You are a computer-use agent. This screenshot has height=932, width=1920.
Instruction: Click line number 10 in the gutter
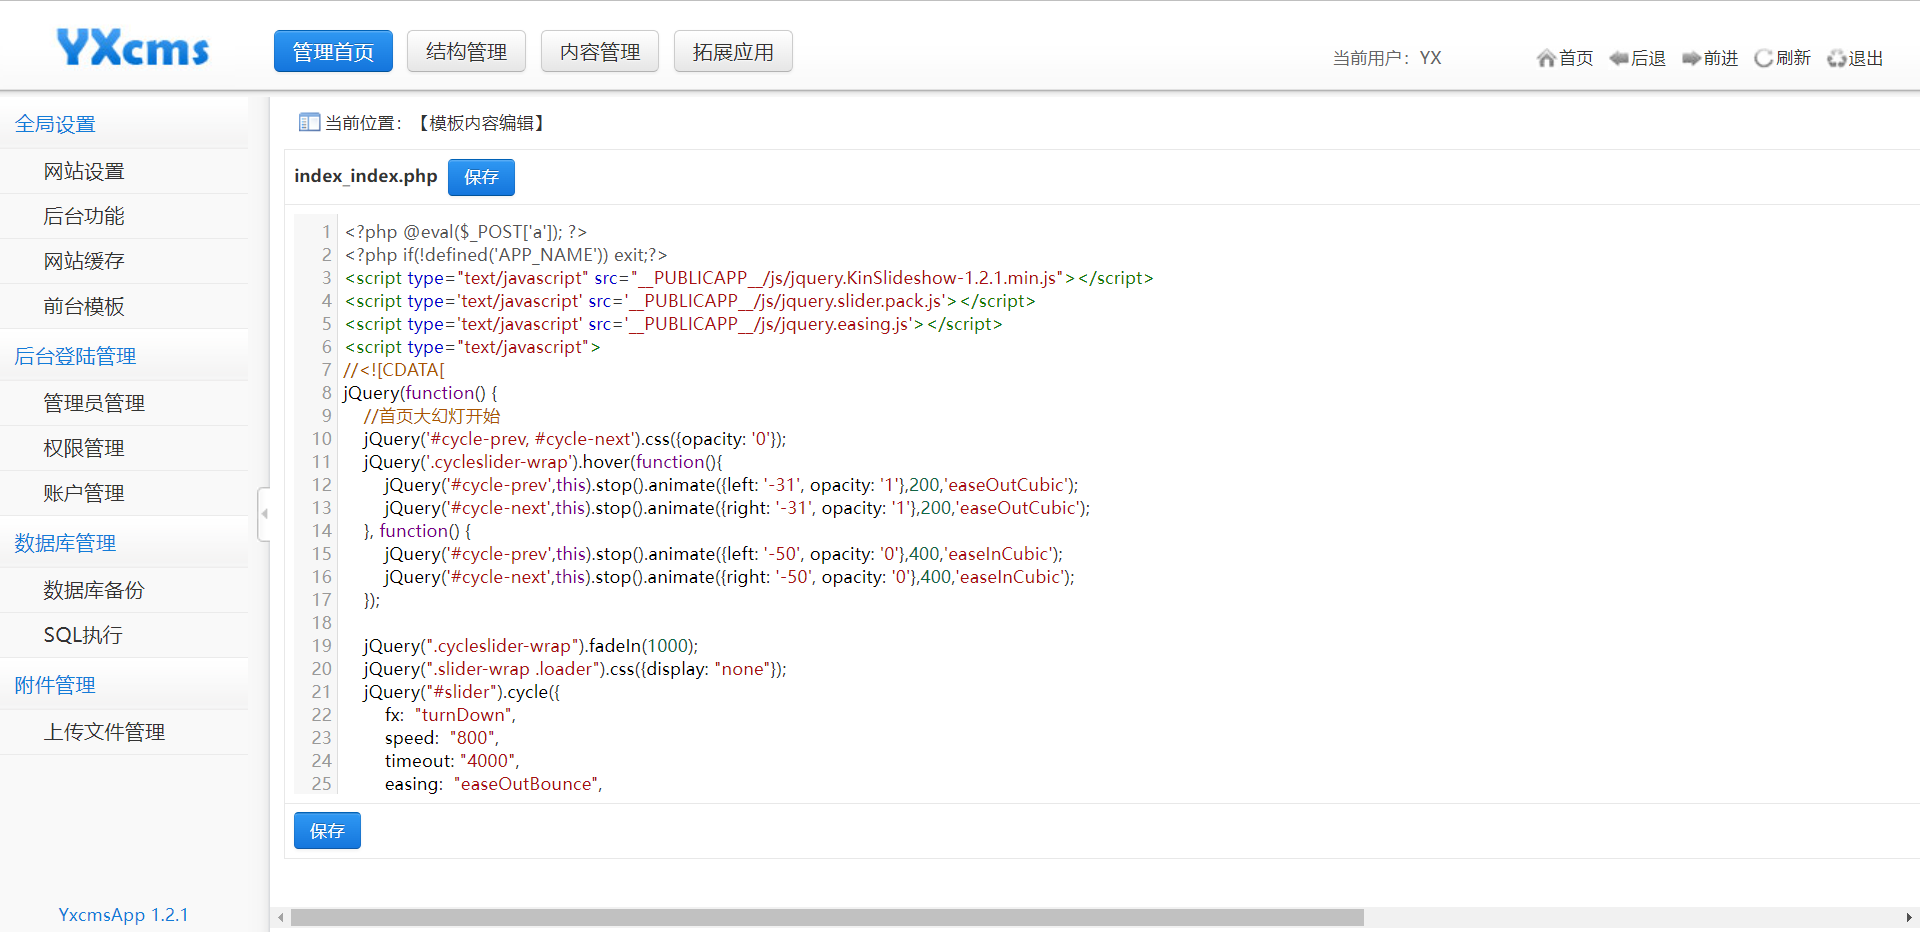coord(321,439)
